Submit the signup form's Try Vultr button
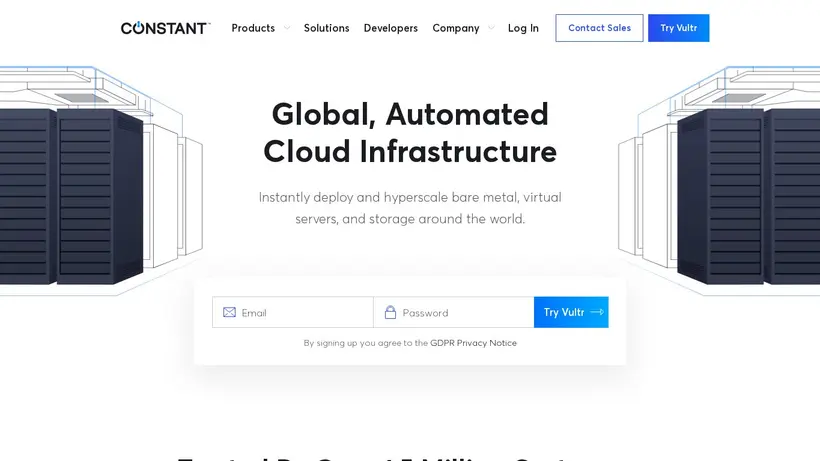 (571, 312)
